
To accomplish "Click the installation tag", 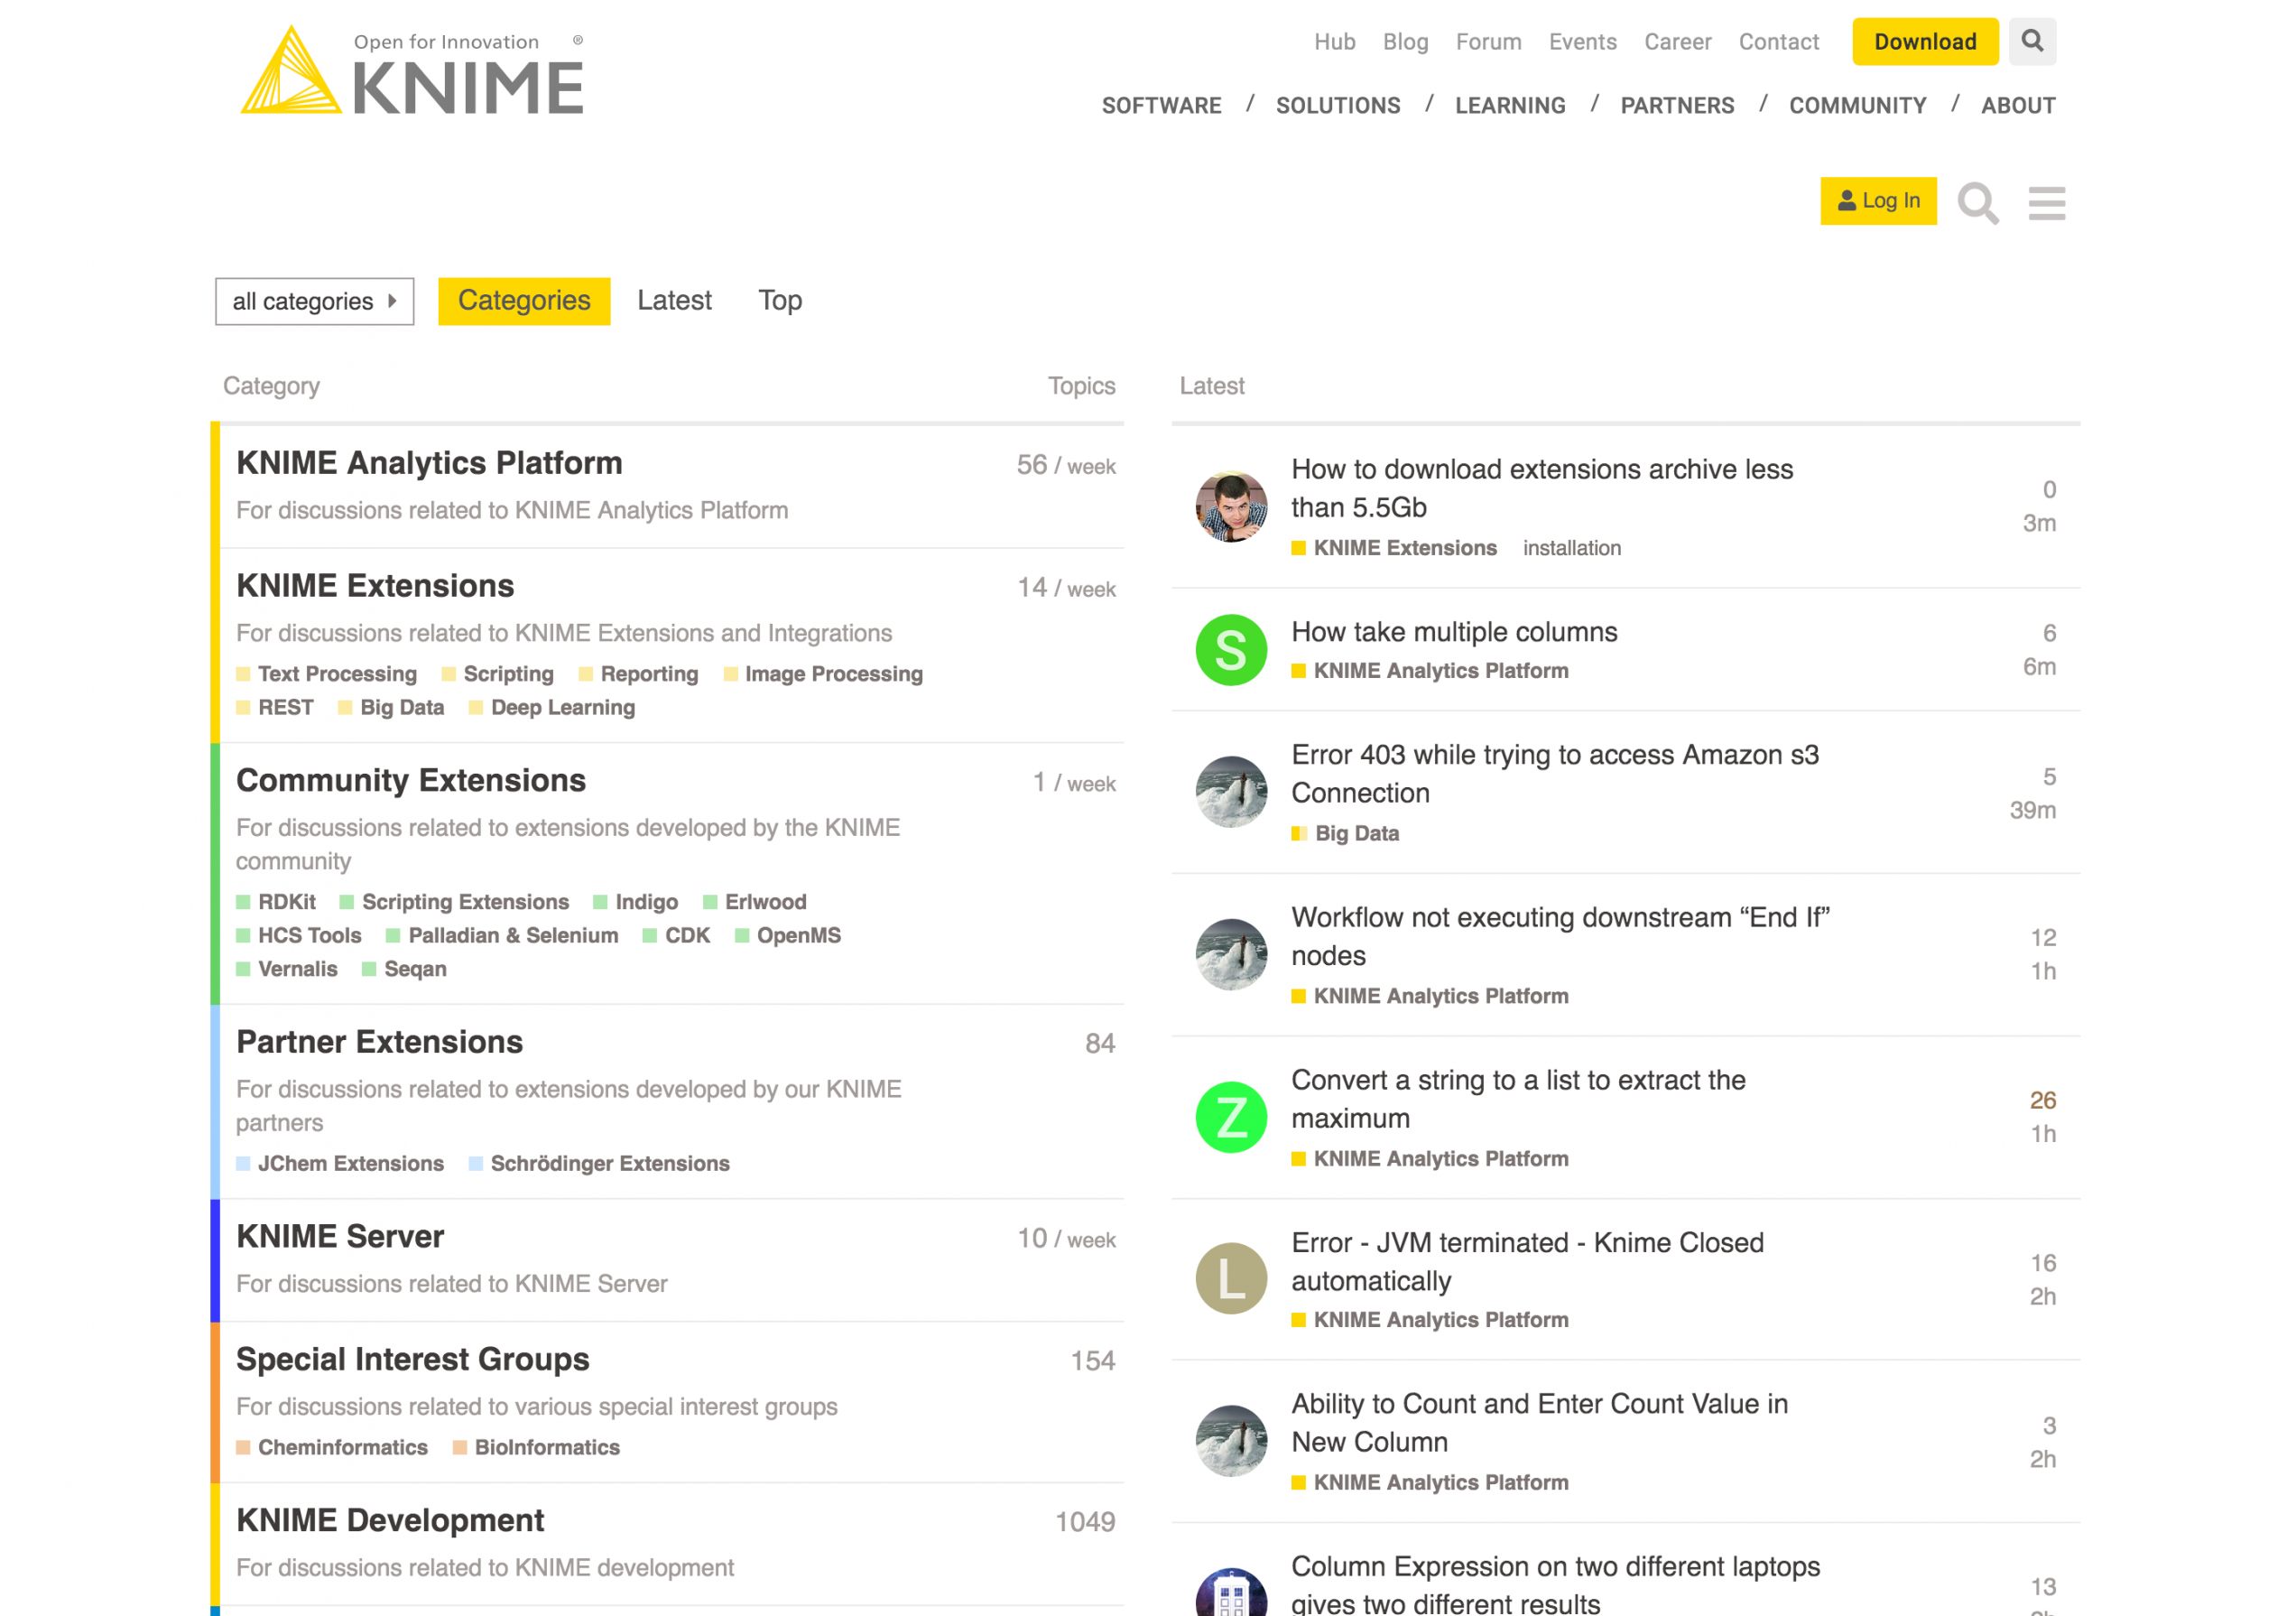I will coord(1571,548).
